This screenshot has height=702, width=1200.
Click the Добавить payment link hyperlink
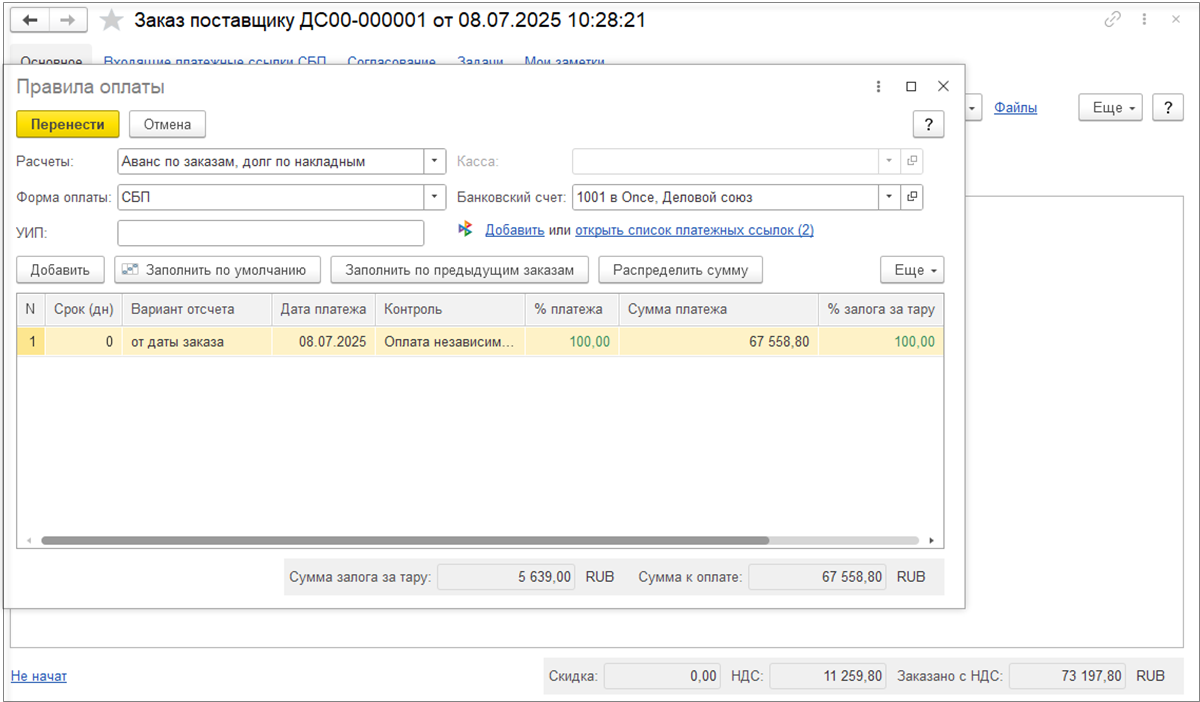coord(515,230)
